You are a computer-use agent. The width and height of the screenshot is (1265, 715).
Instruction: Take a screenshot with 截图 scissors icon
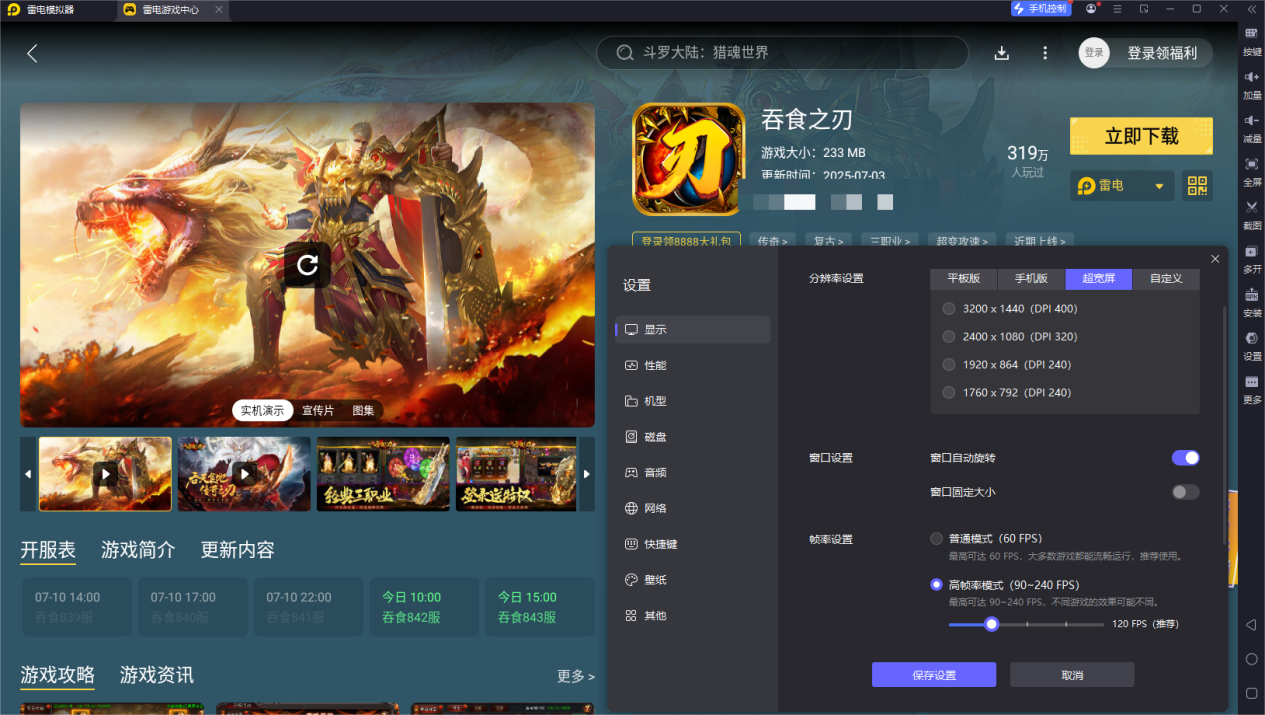(x=1252, y=214)
